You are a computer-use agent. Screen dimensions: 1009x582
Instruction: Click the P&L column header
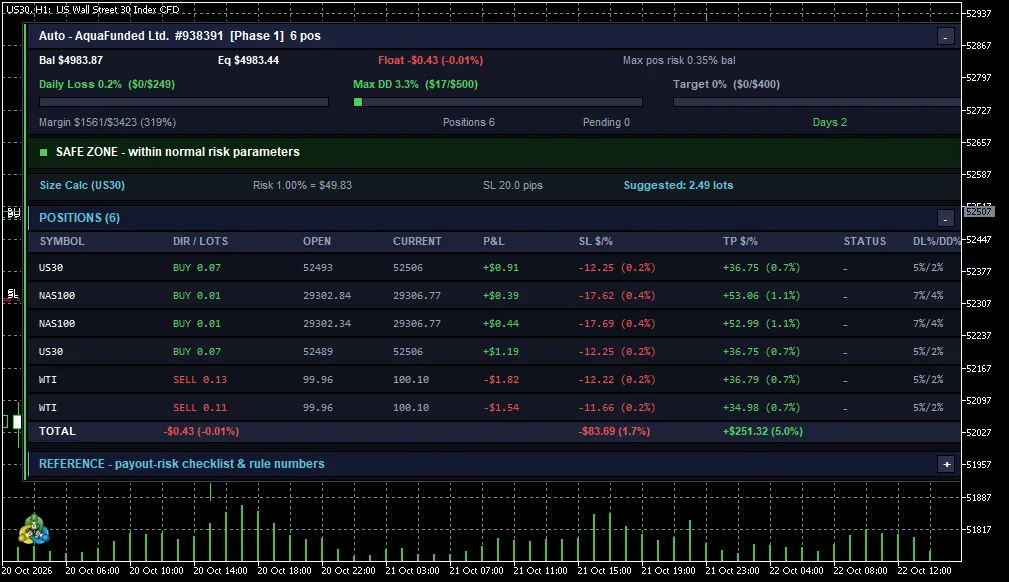click(x=494, y=241)
